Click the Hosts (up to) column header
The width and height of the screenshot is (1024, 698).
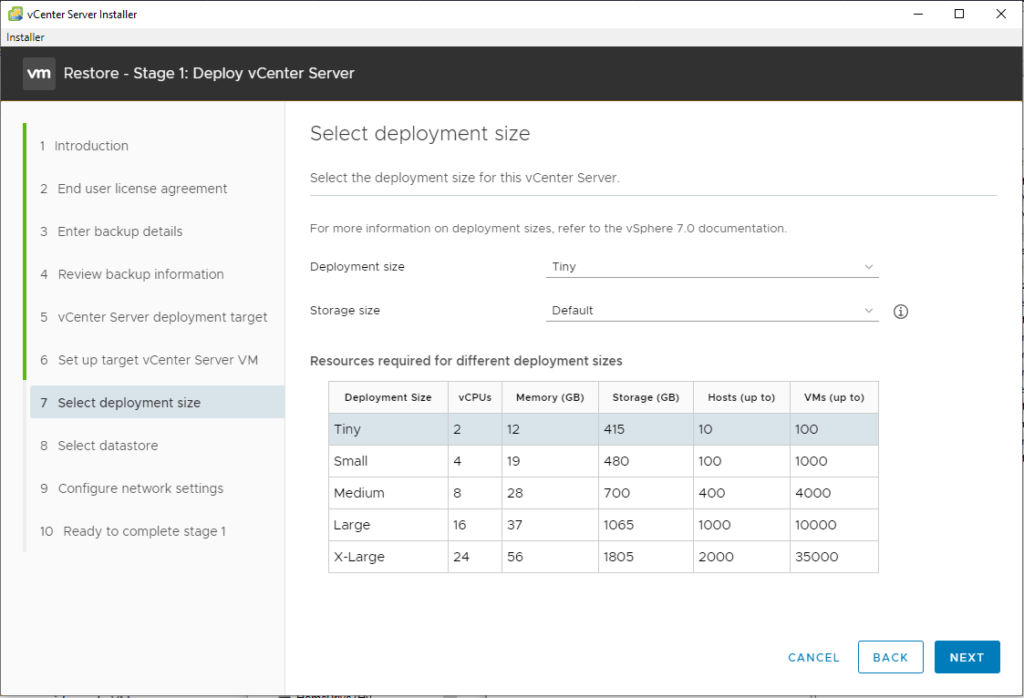coord(741,397)
